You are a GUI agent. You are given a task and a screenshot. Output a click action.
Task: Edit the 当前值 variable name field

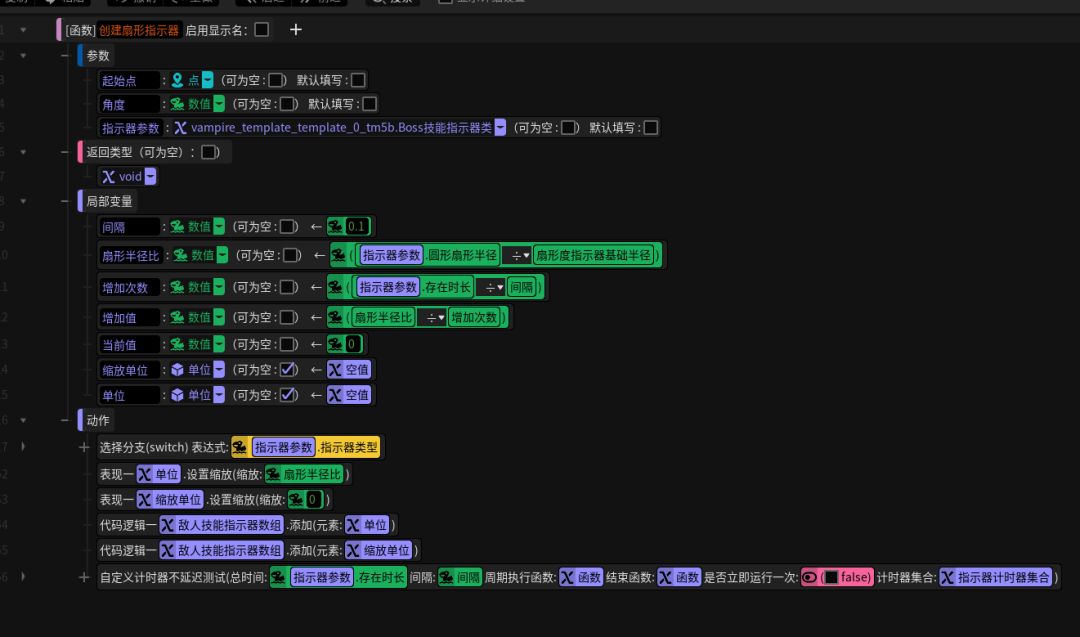[x=129, y=344]
